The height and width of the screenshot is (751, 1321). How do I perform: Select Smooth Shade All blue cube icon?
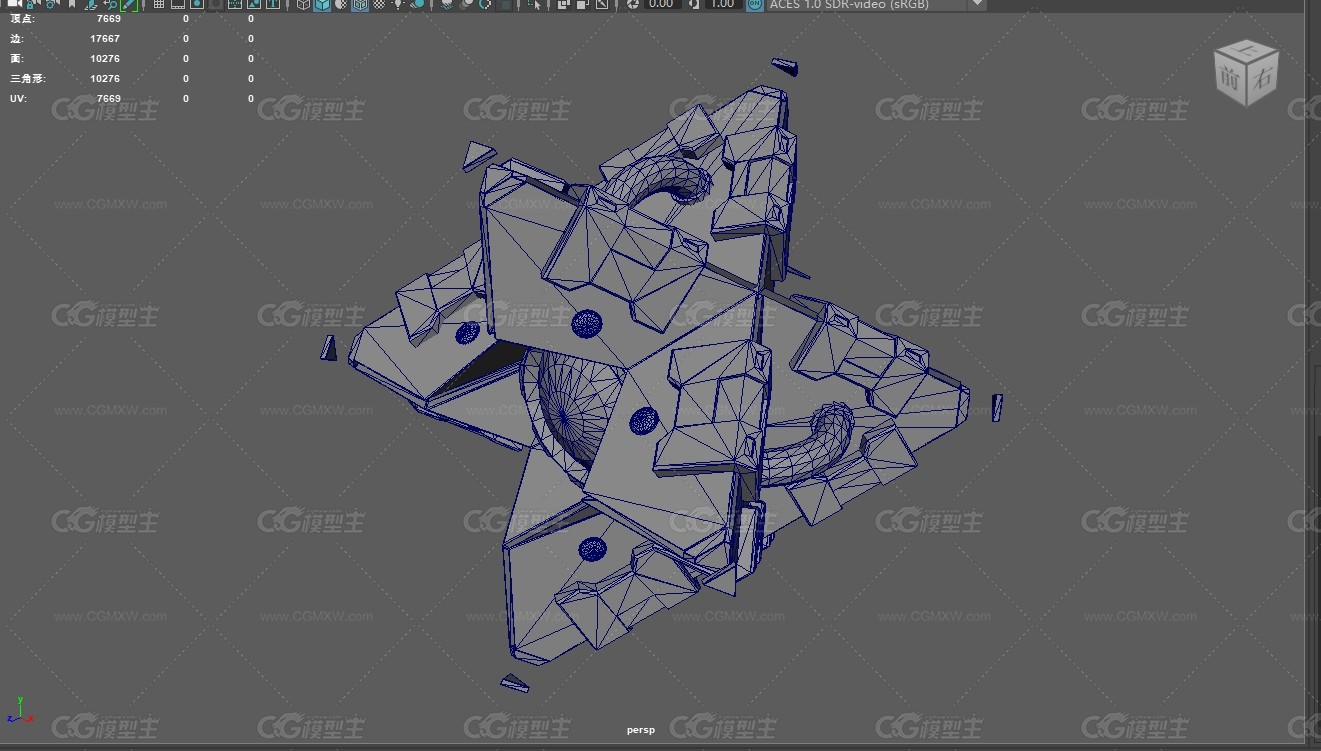[x=322, y=4]
